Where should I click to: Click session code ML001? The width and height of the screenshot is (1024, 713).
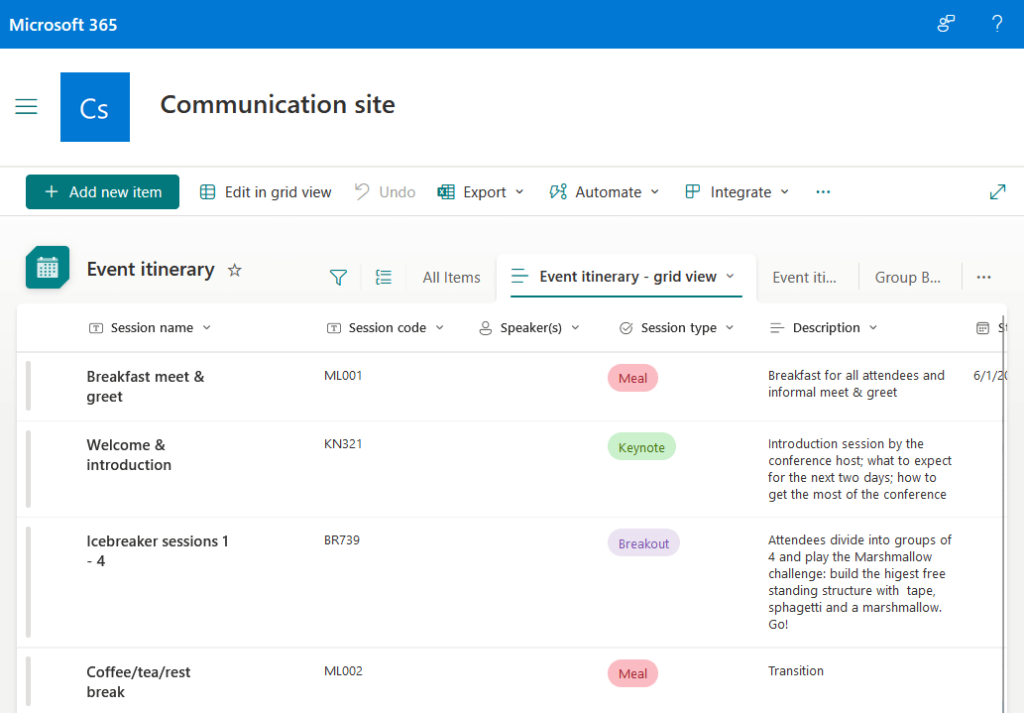coord(343,375)
